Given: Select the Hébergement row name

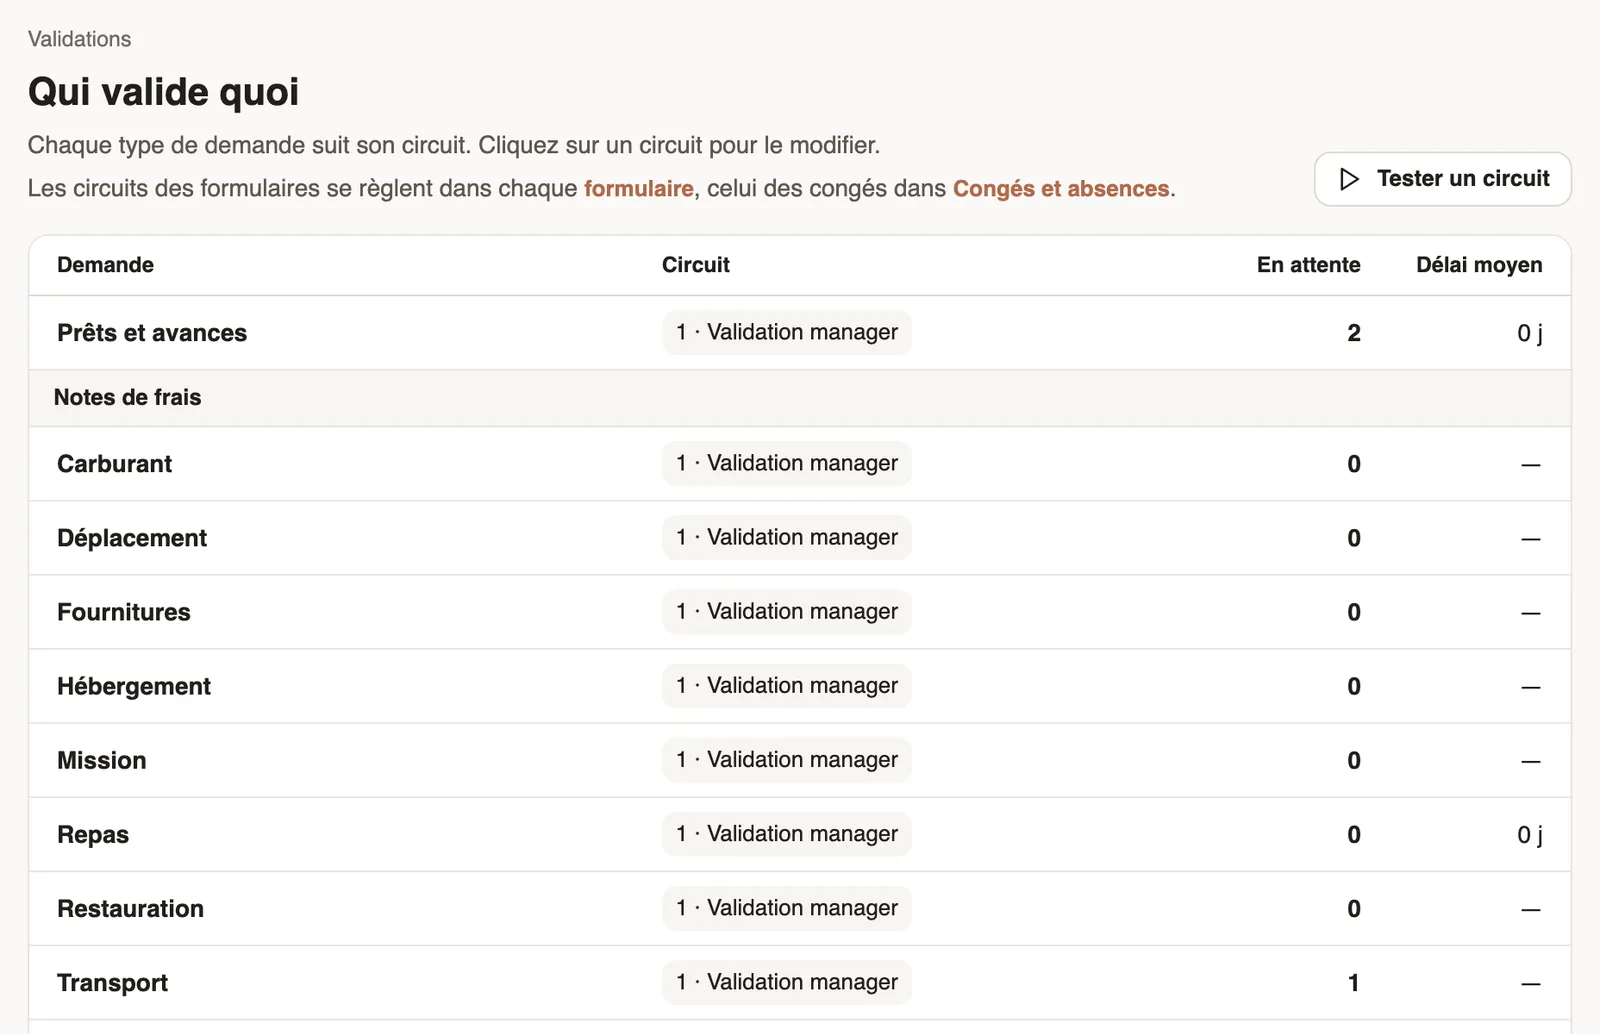Looking at the screenshot, I should click(134, 686).
